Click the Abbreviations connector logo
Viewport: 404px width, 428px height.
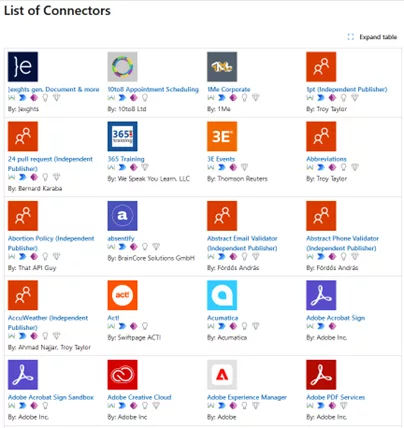click(x=321, y=136)
